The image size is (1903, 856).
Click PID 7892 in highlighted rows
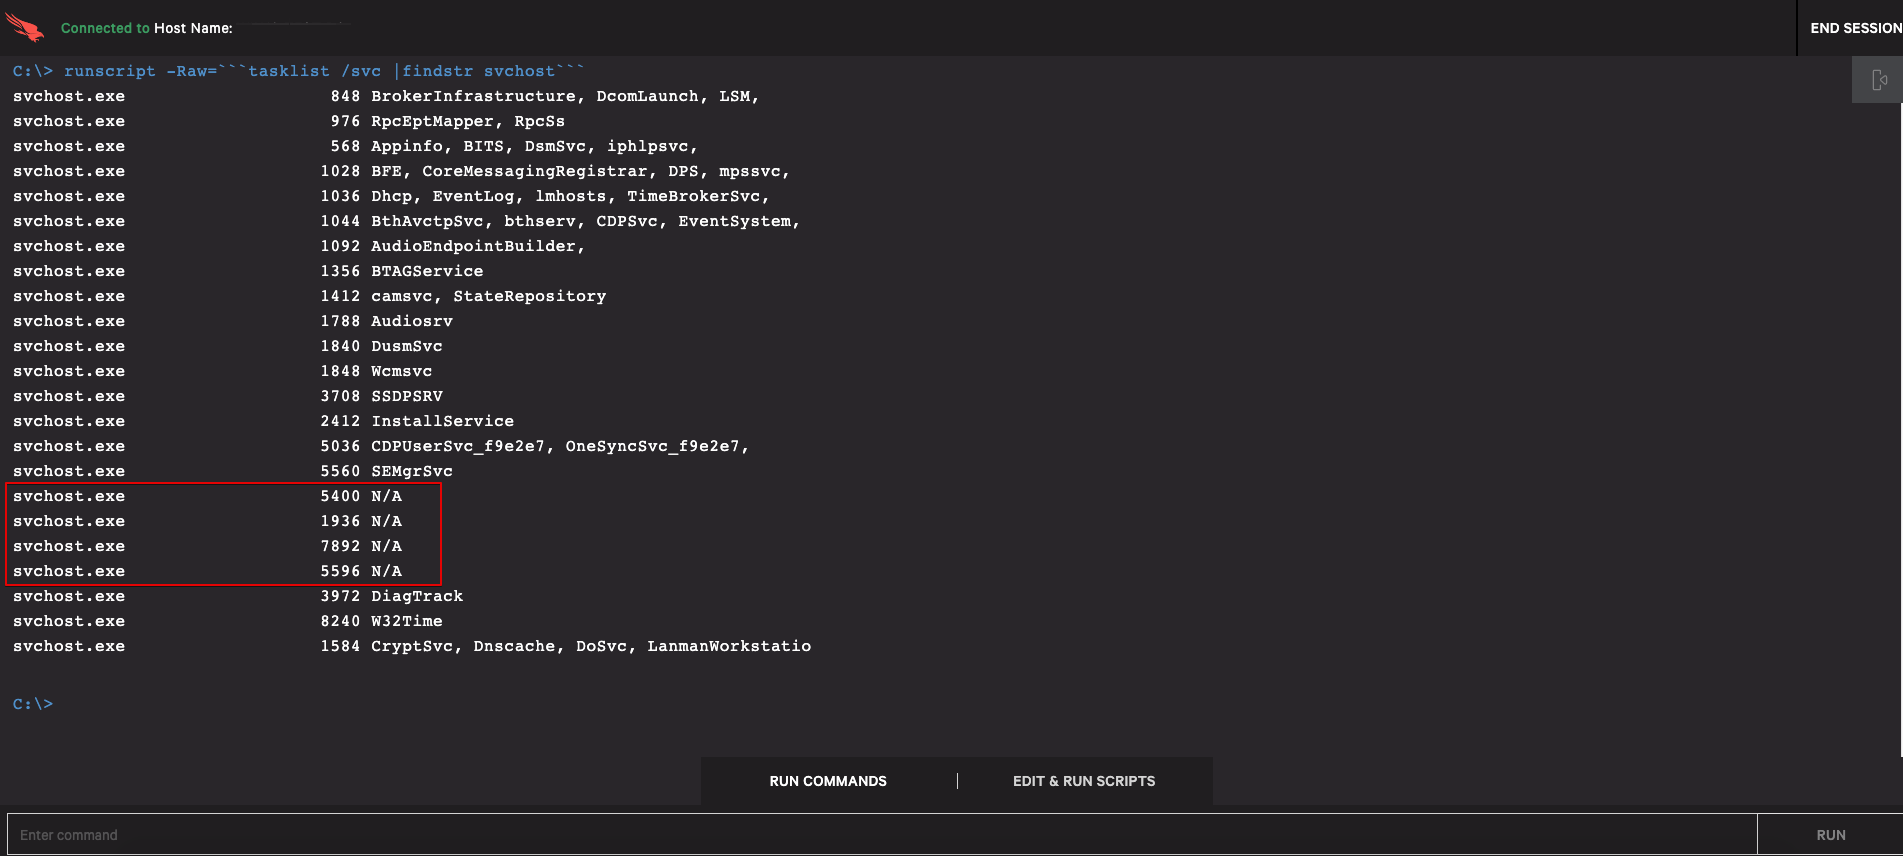[x=340, y=546]
